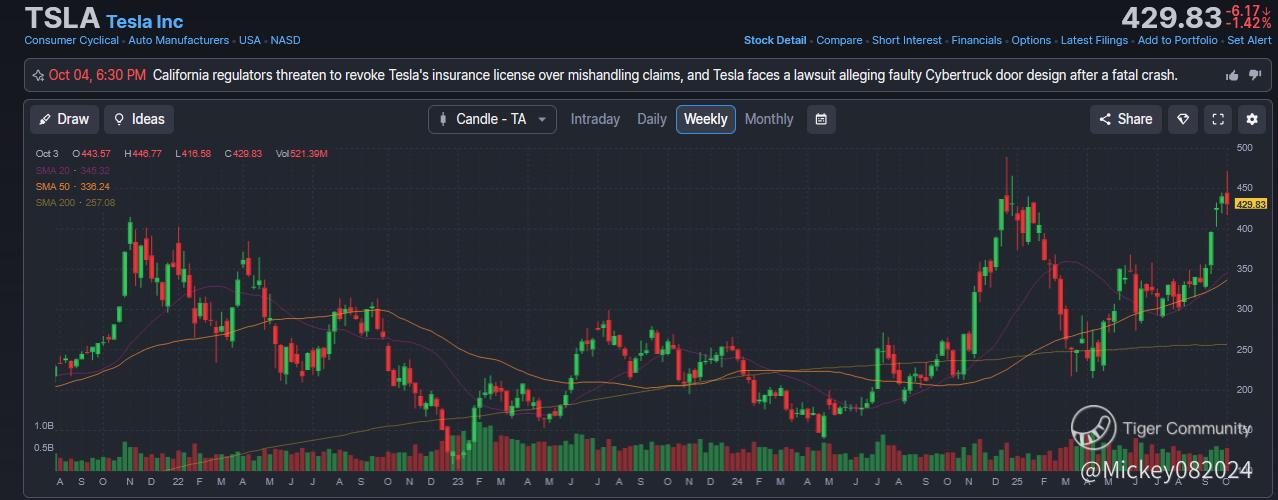This screenshot has height=500, width=1278.
Task: Click the 23 year label on time axis
Action: tap(457, 481)
